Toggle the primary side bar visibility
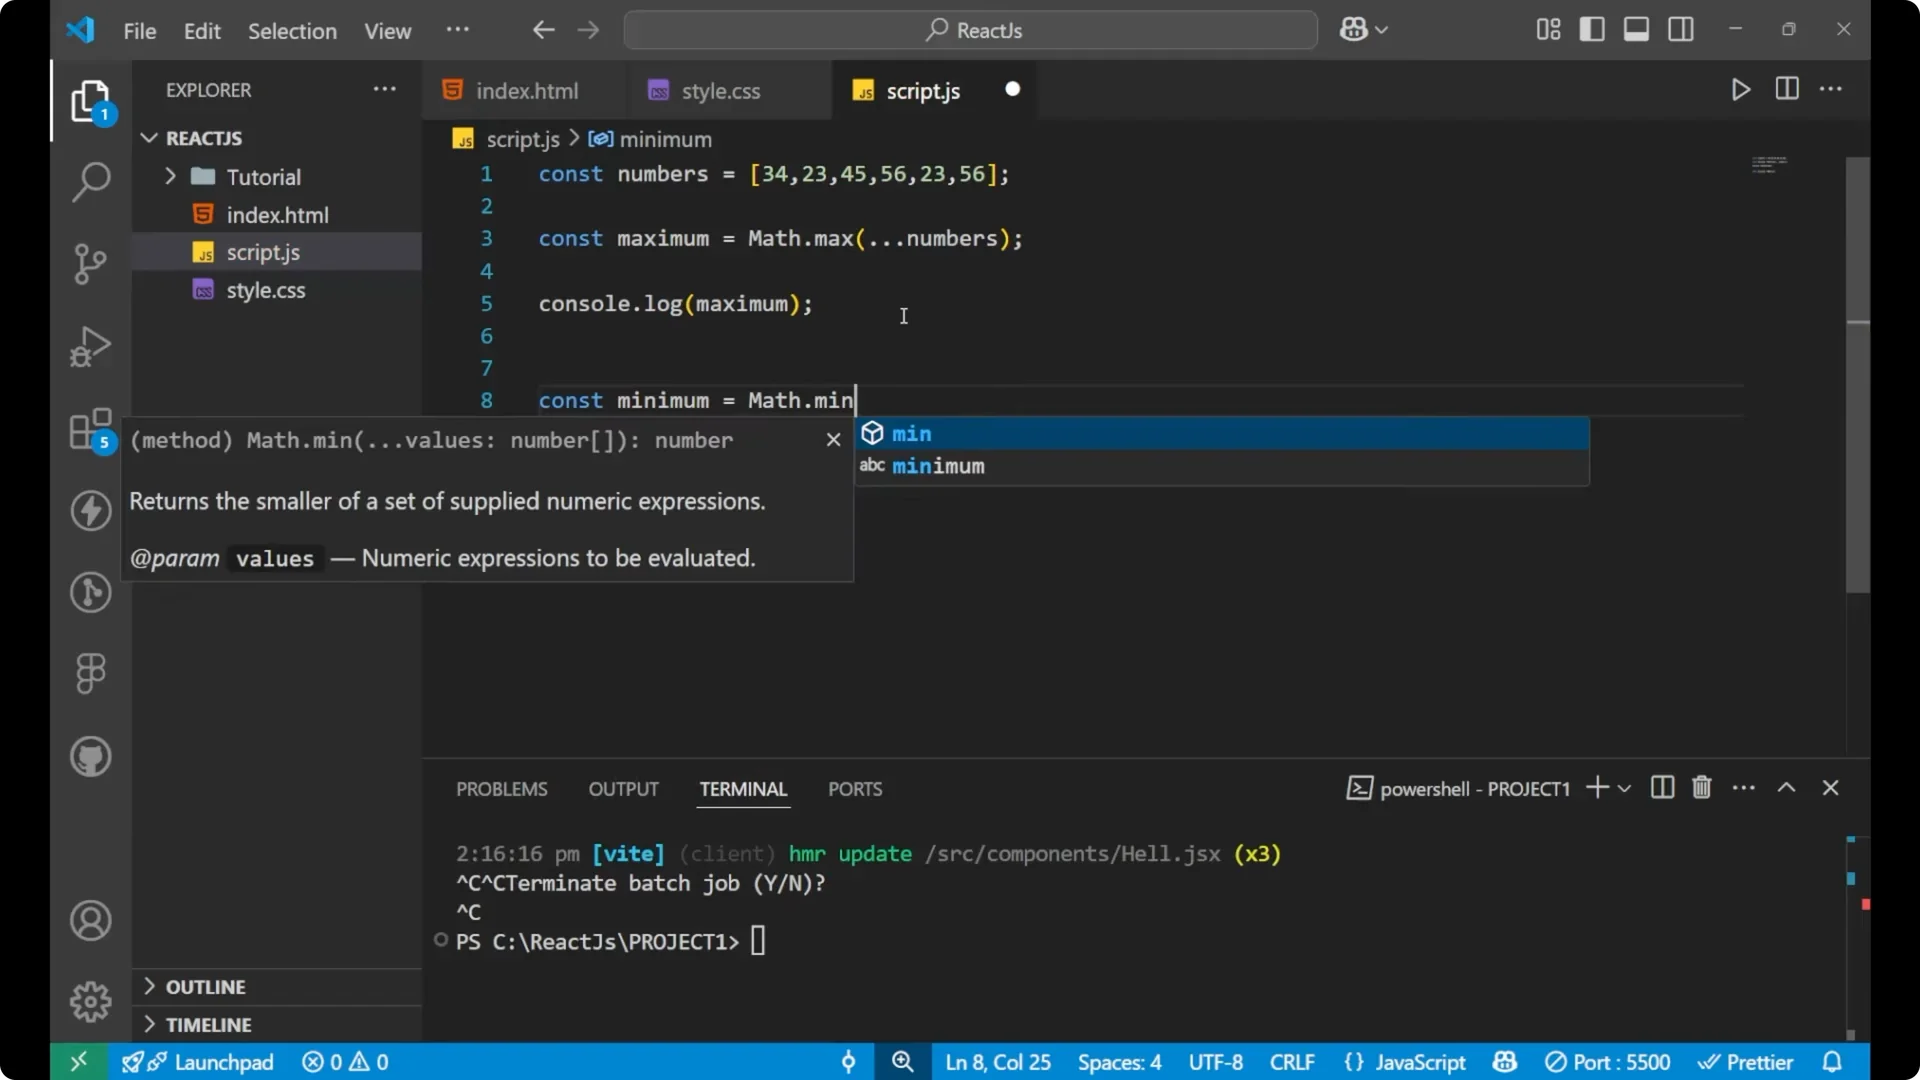This screenshot has height=1080, width=1920. coord(1591,29)
